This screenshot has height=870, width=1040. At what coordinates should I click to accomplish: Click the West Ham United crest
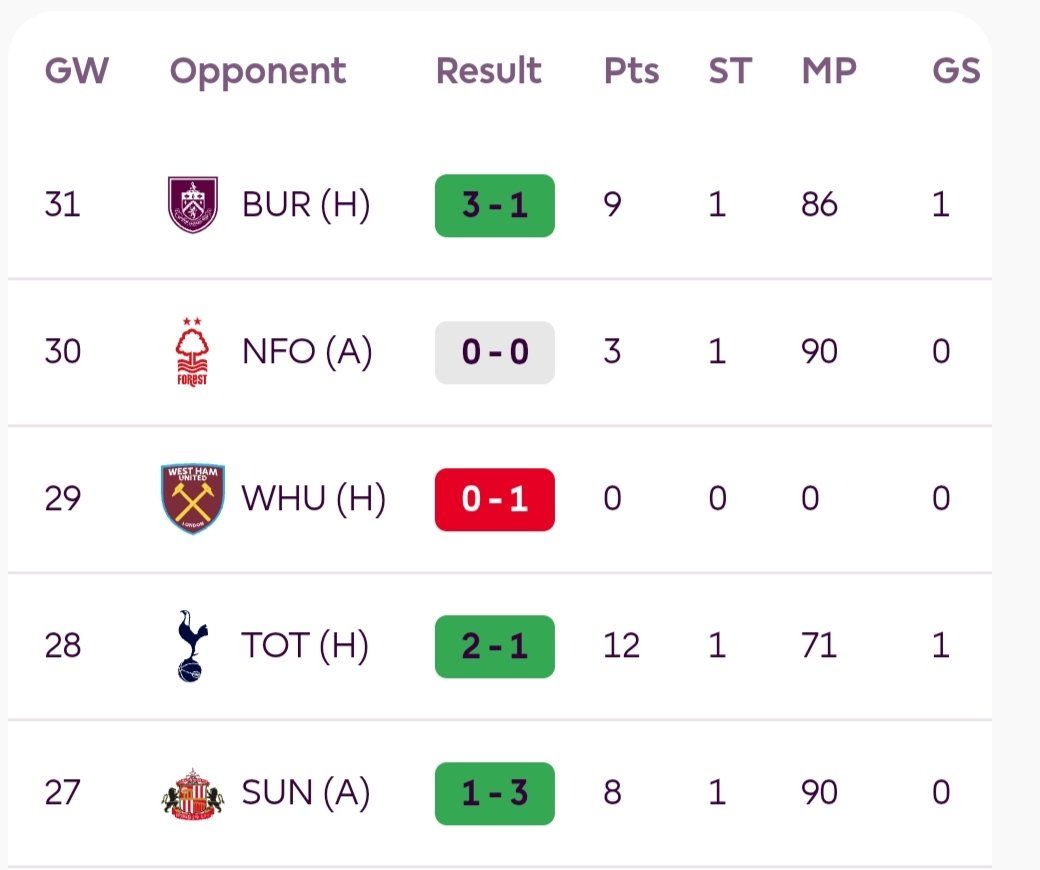tap(193, 498)
